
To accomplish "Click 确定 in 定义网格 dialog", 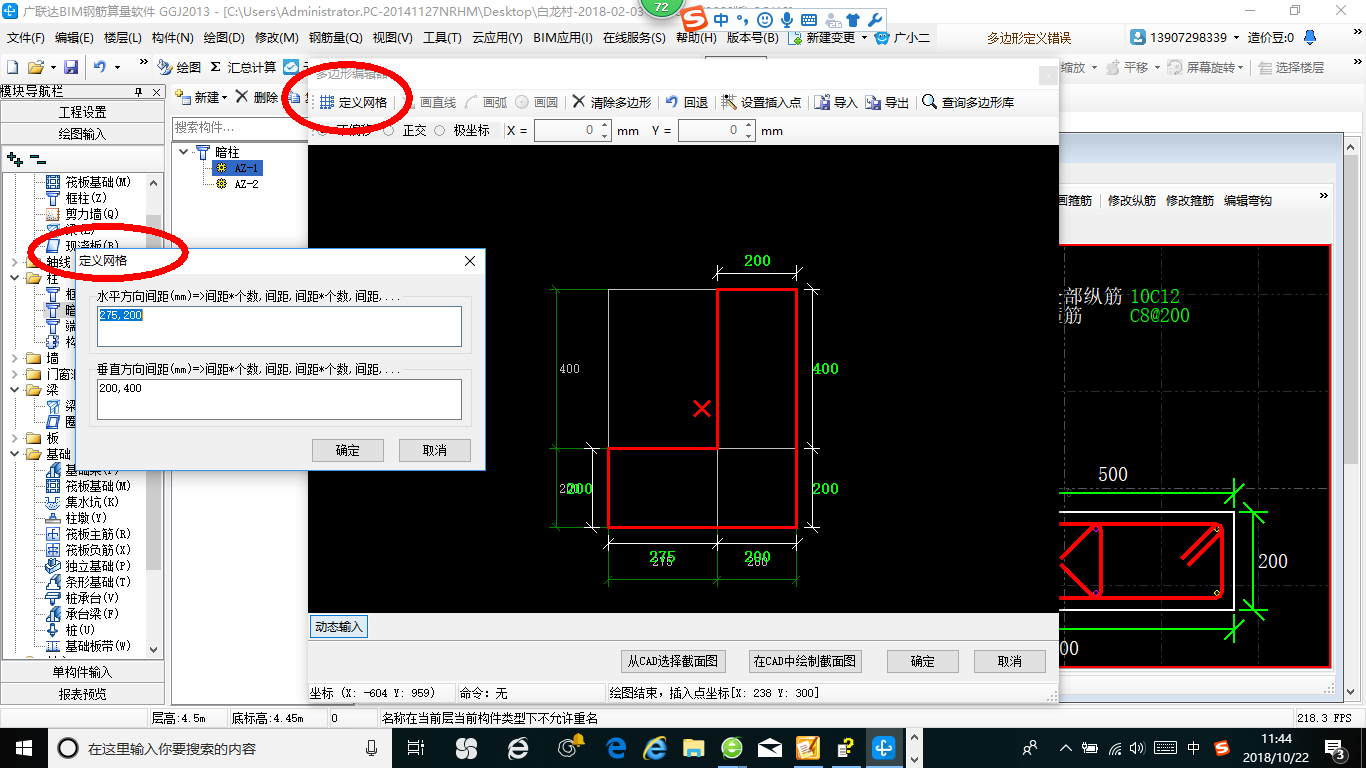I will (x=348, y=450).
